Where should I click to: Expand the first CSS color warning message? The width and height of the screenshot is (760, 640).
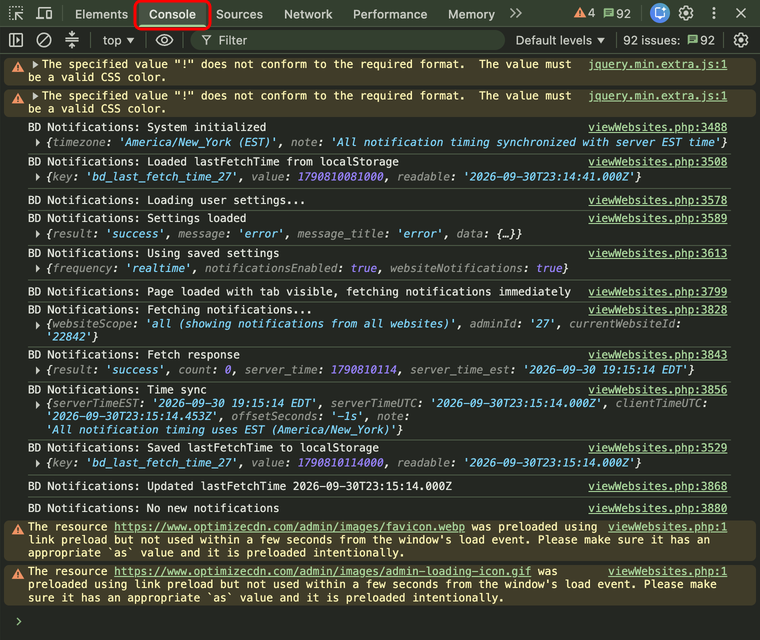tap(35, 64)
